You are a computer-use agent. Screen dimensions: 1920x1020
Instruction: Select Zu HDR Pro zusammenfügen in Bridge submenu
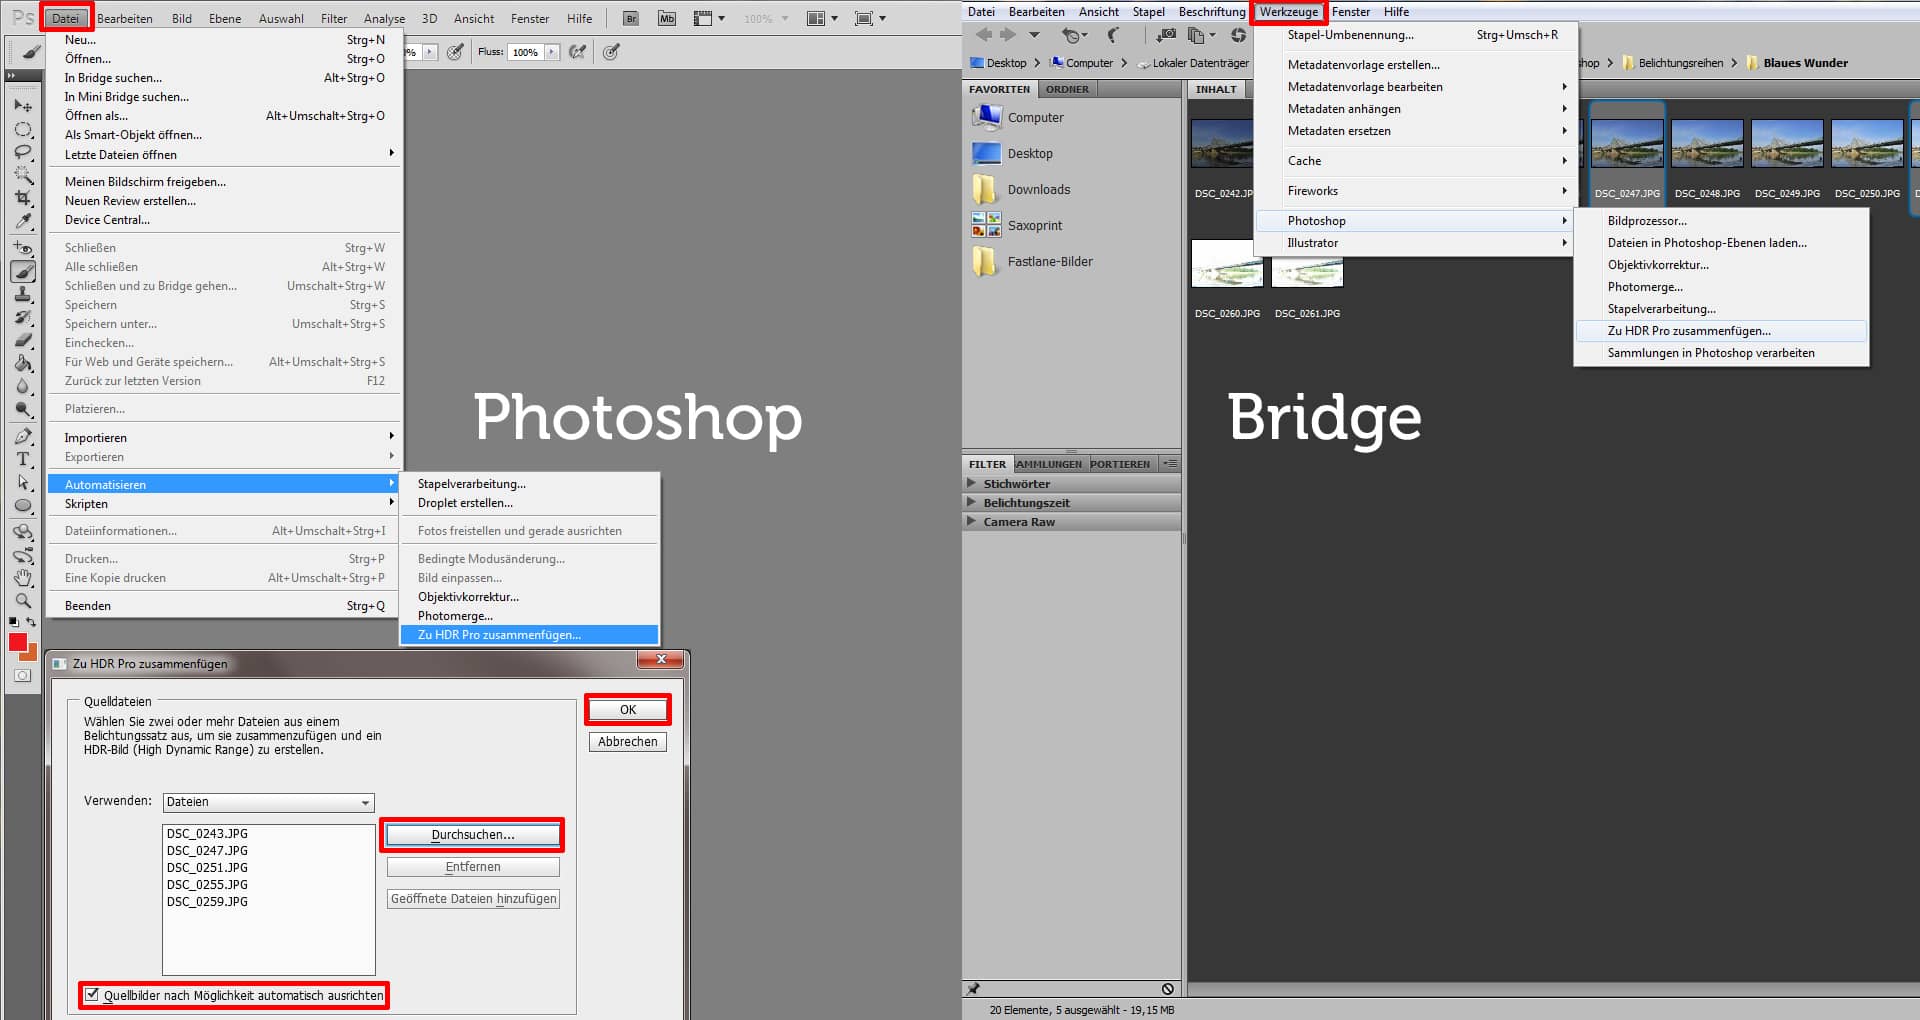(x=1689, y=330)
